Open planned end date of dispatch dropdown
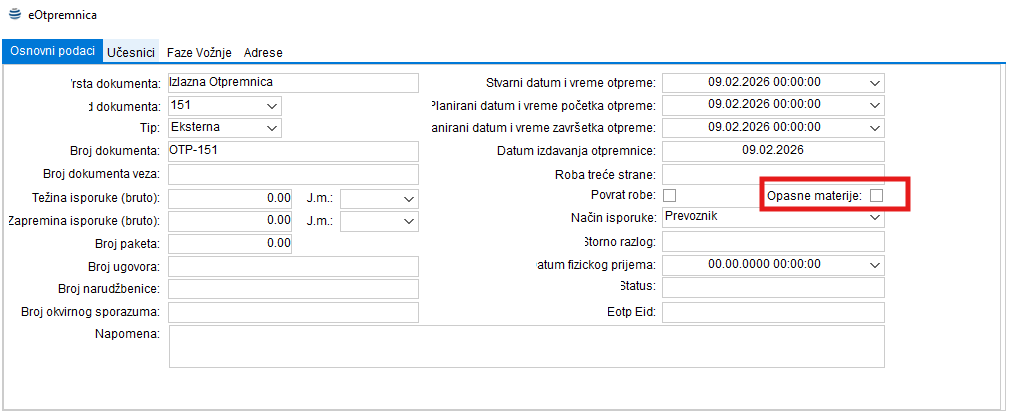The height and width of the screenshot is (417, 1013). [875, 128]
